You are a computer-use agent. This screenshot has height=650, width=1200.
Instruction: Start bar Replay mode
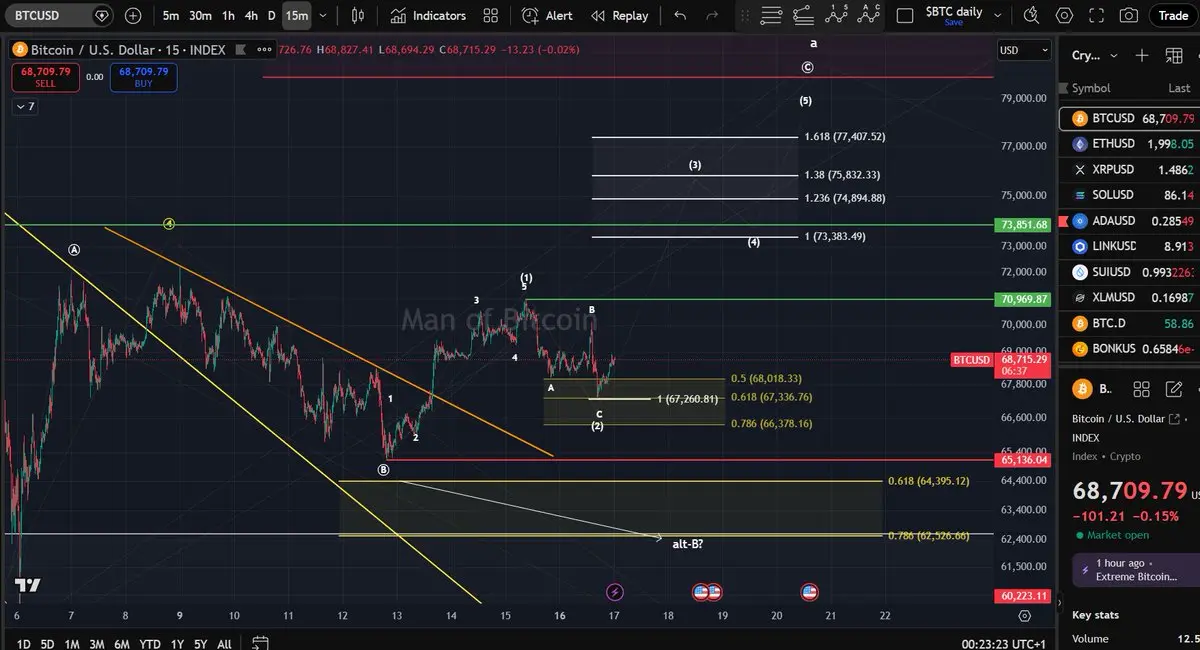click(x=620, y=16)
